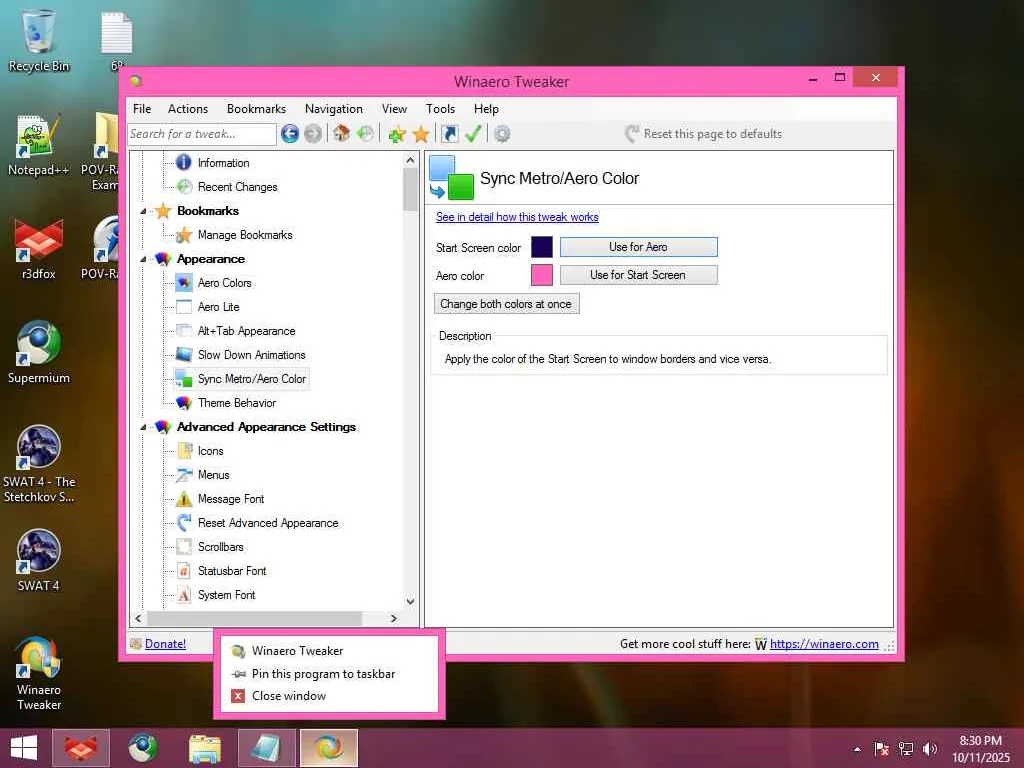Open Reset Advanced Appearance item
This screenshot has height=768, width=1024.
pos(268,523)
